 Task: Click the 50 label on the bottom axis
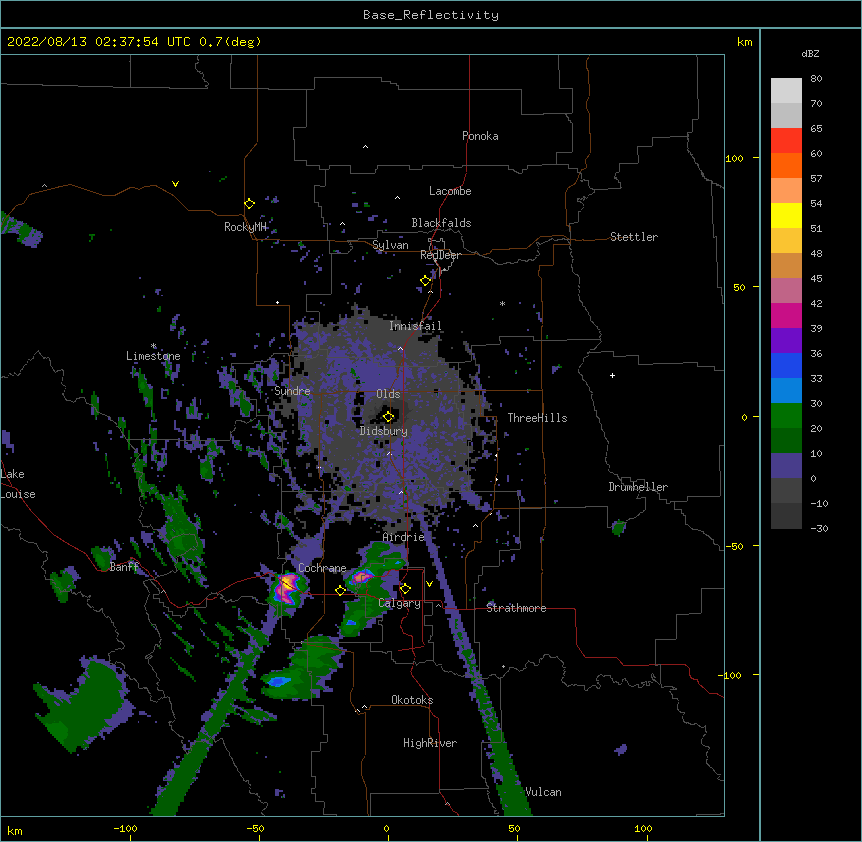coord(514,828)
